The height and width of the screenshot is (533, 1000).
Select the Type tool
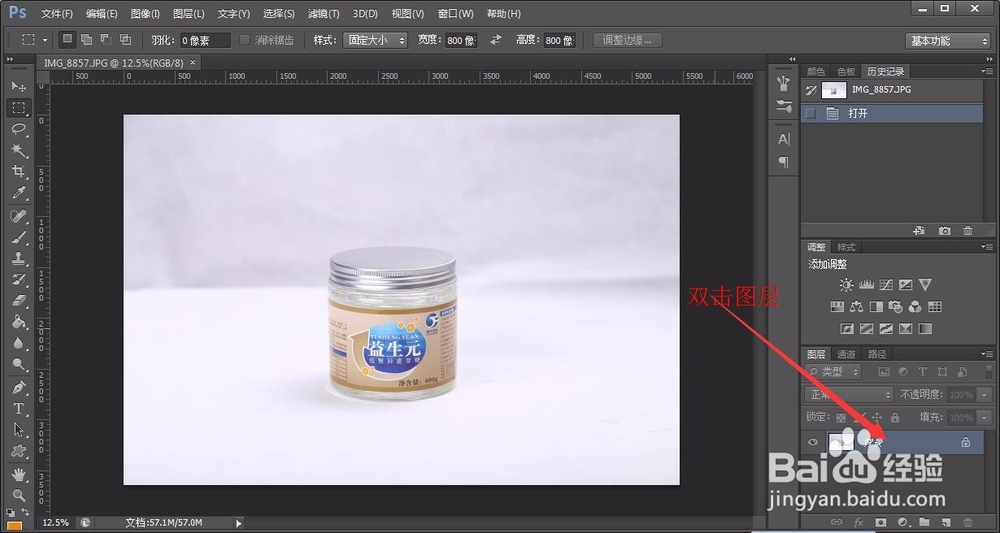point(18,409)
